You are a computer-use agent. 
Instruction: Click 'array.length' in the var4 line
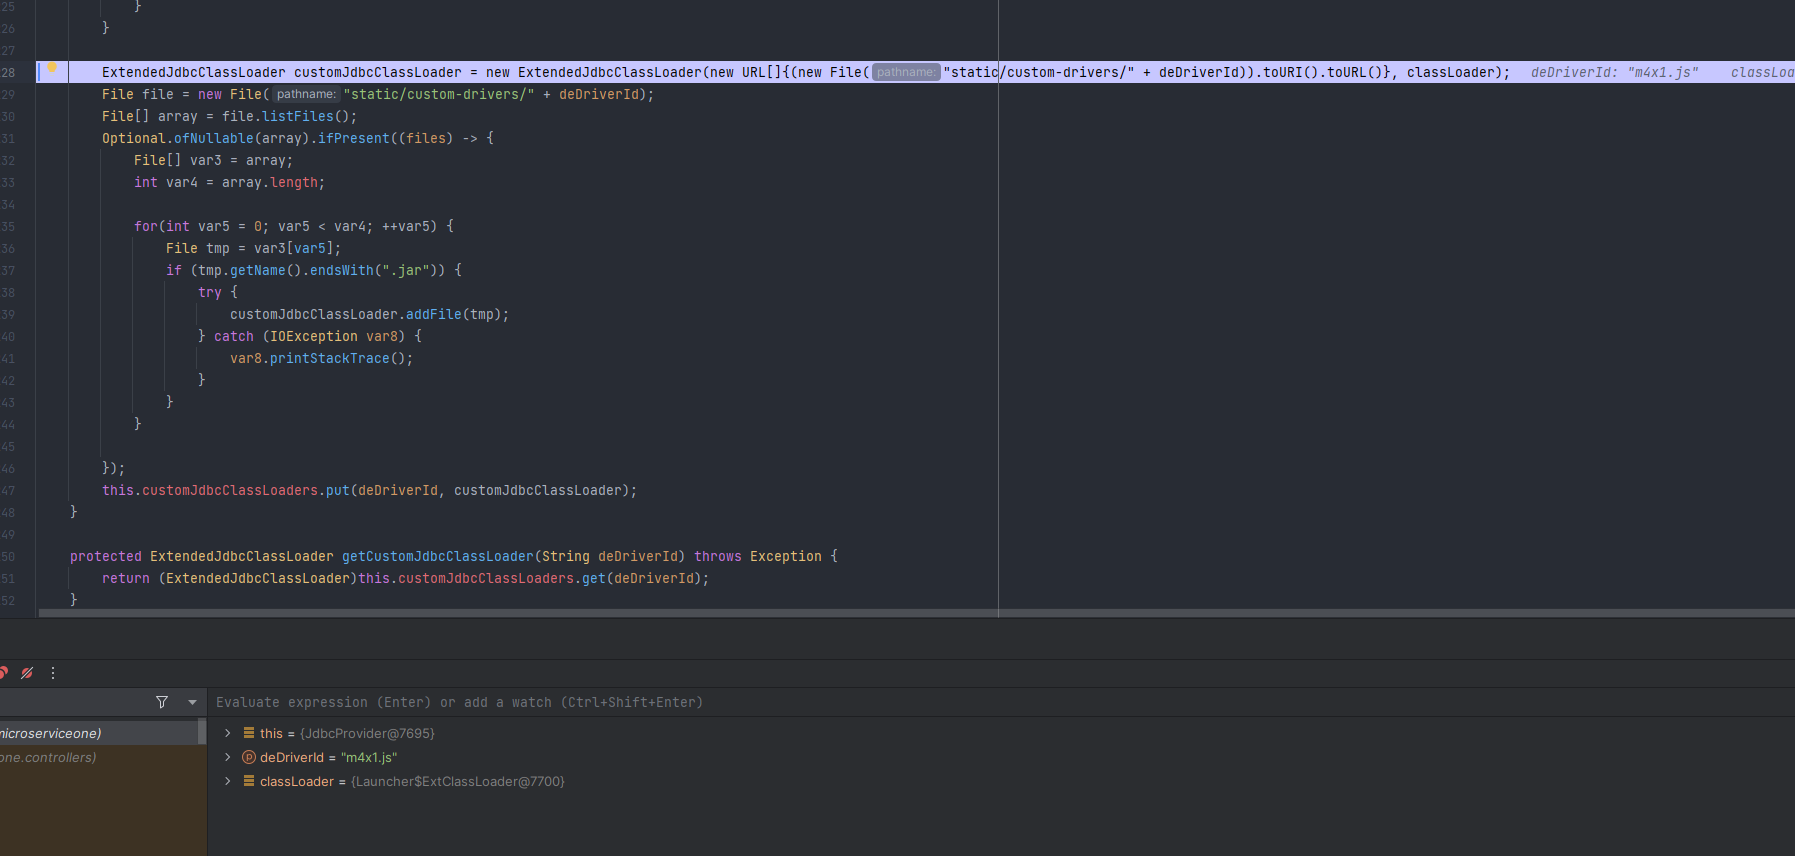(270, 182)
